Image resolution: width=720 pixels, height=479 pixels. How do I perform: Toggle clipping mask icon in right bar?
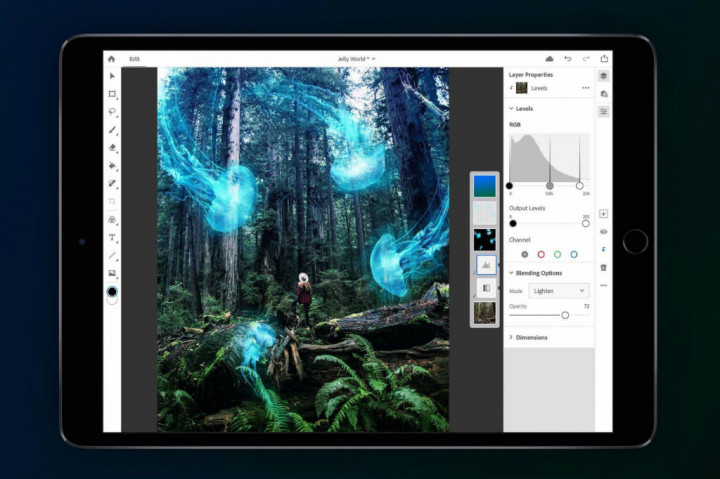pyautogui.click(x=604, y=249)
